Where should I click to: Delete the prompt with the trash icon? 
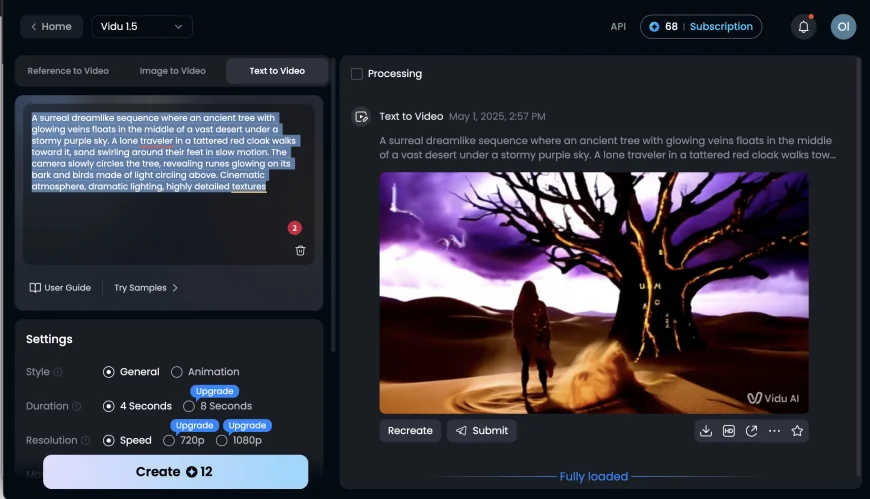[300, 250]
